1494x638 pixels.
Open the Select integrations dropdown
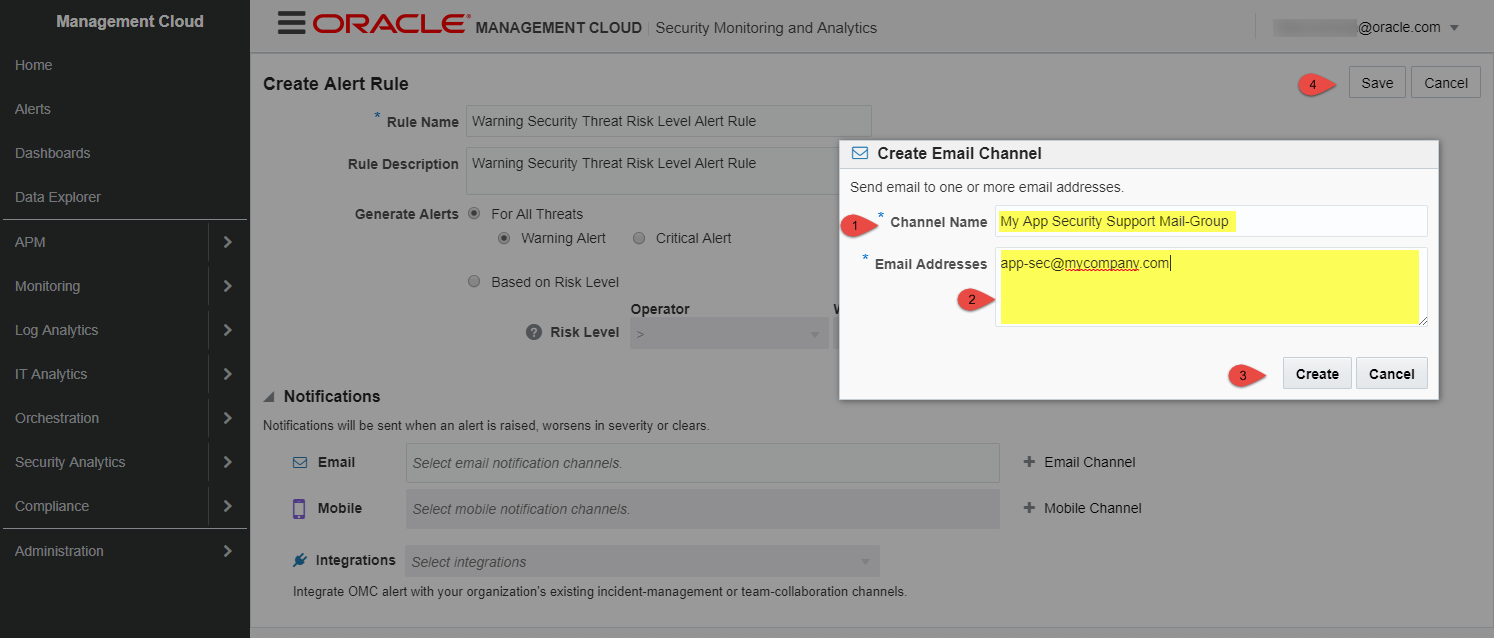642,561
